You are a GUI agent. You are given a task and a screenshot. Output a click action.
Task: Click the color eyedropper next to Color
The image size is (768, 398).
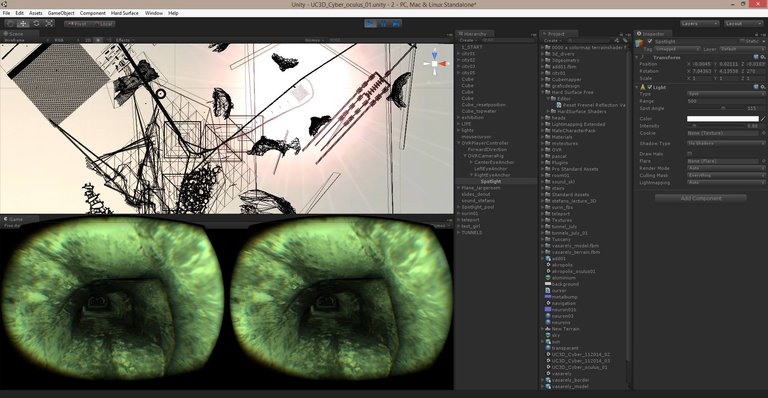click(763, 118)
